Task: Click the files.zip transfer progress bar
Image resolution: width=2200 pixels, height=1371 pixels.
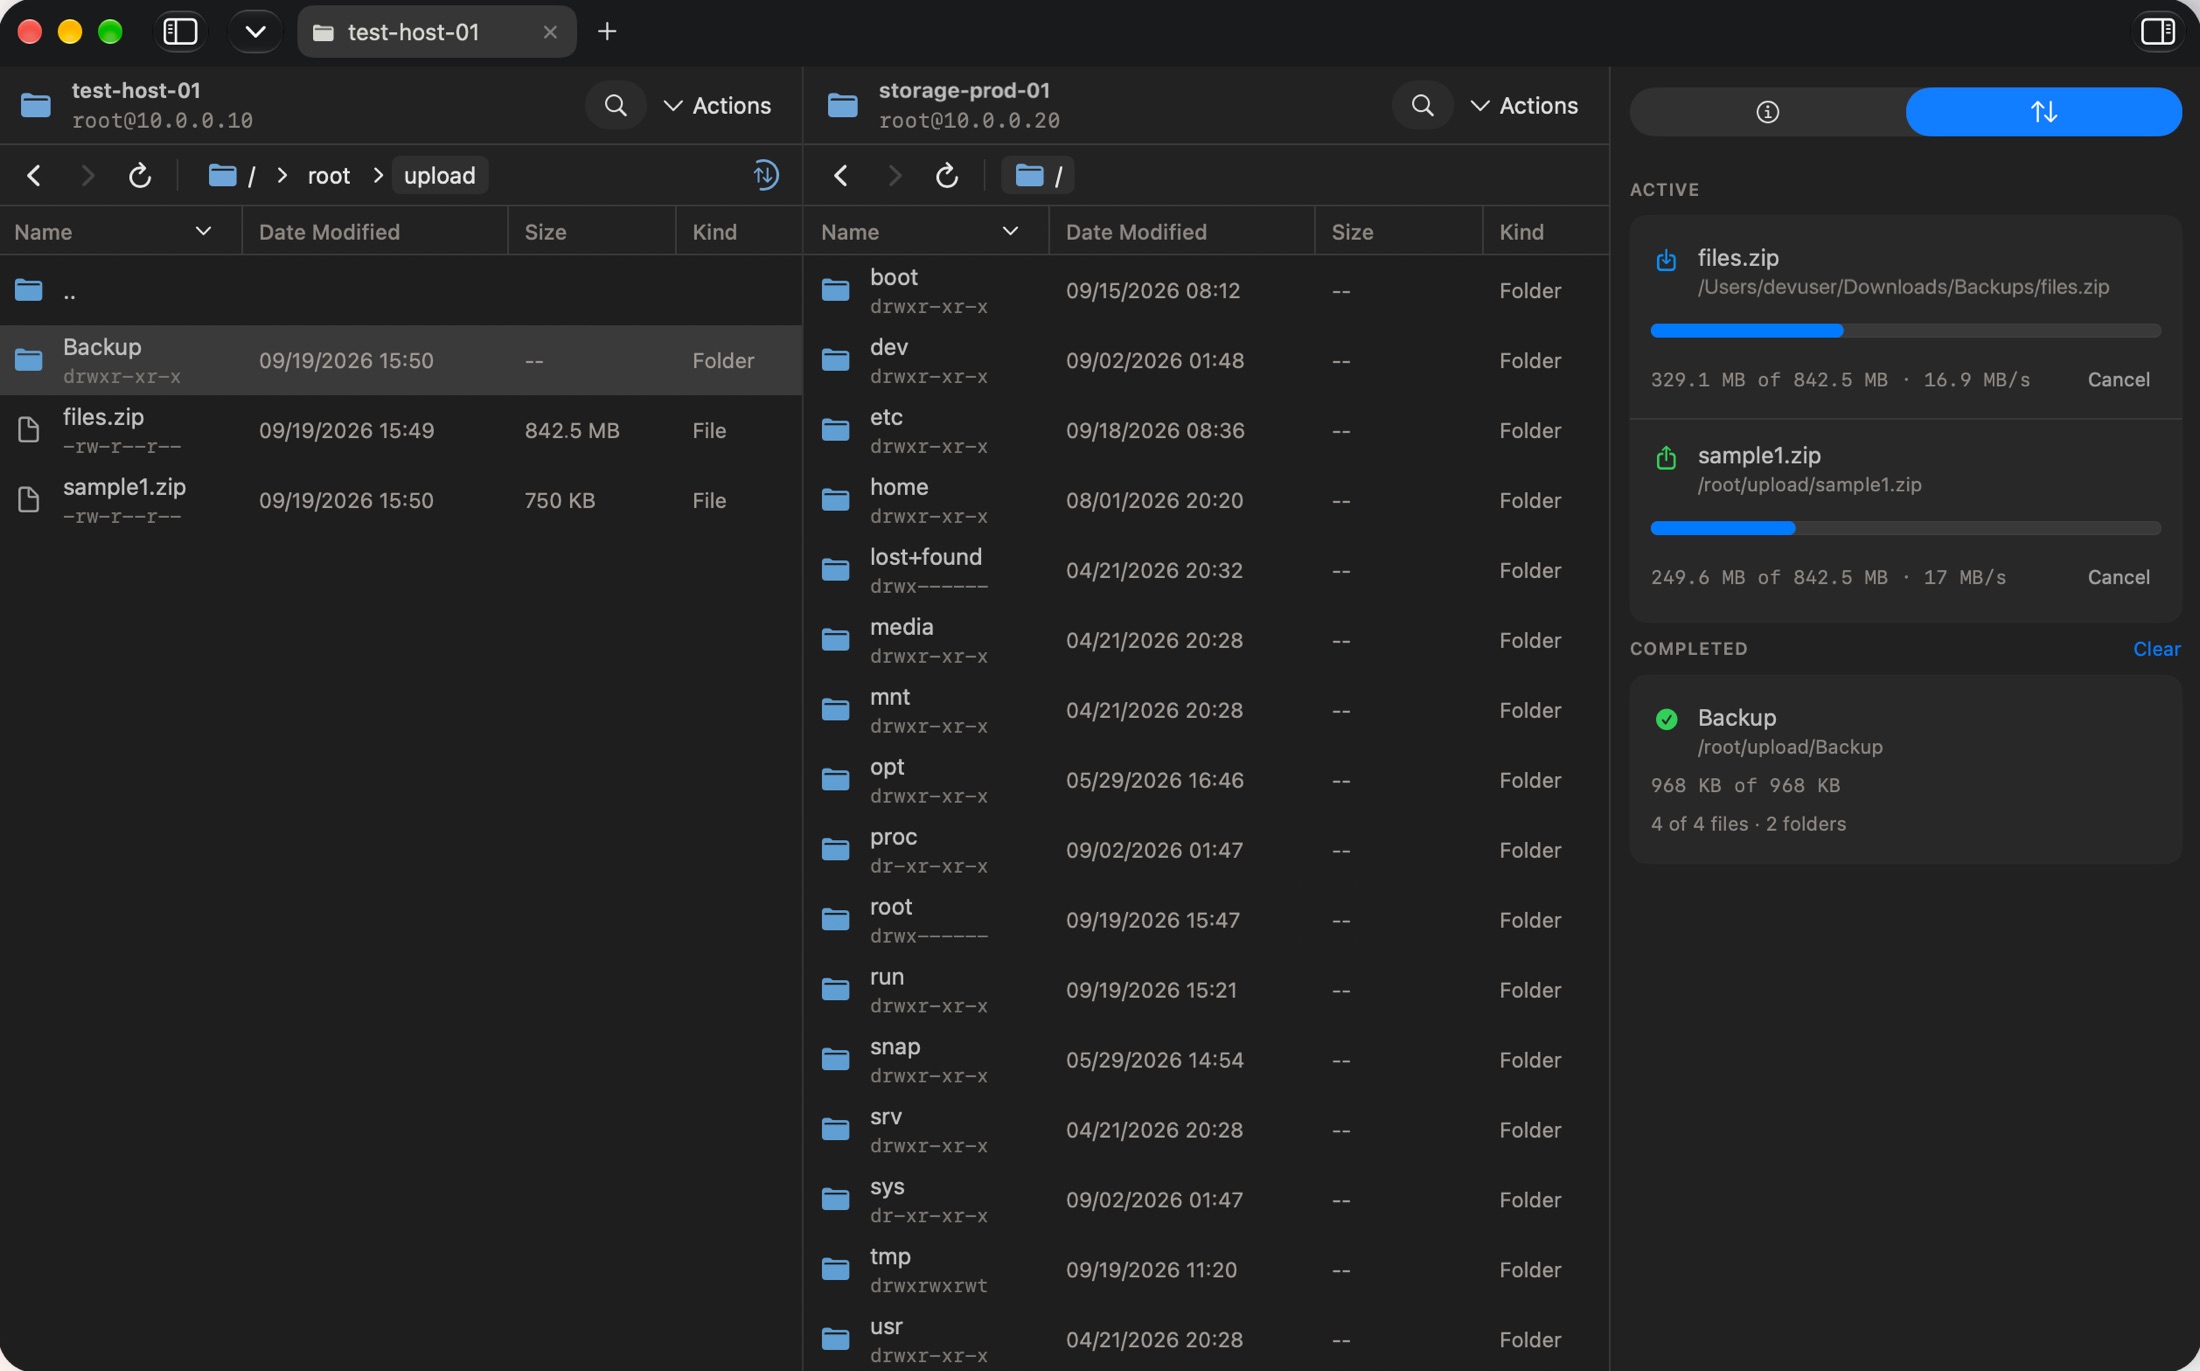Action: click(1906, 331)
